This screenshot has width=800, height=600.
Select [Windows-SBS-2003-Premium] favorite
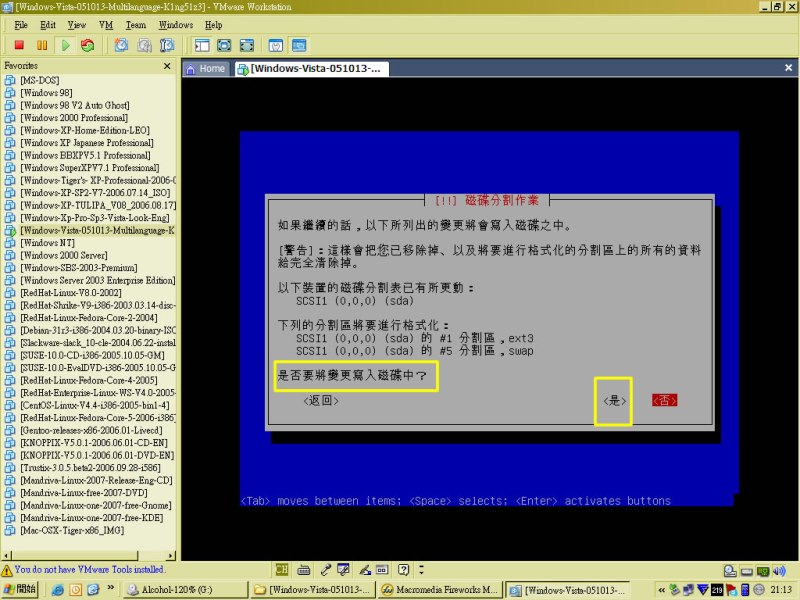coord(79,268)
